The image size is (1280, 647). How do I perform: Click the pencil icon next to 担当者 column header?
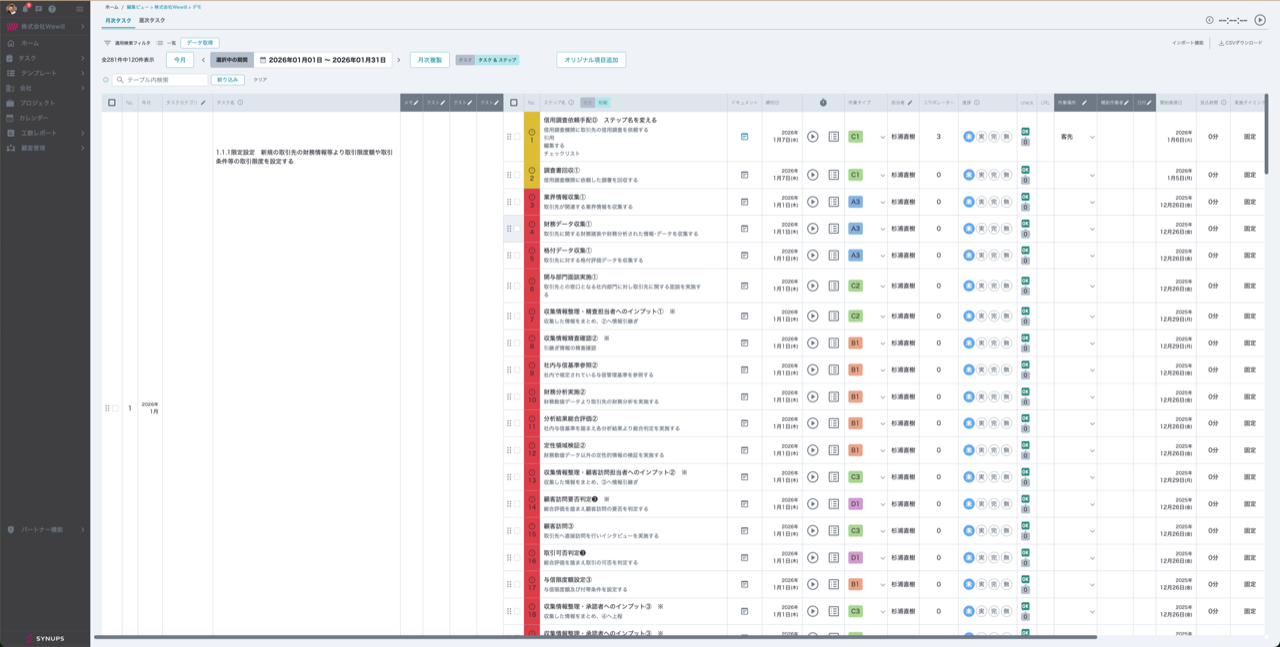pos(912,102)
